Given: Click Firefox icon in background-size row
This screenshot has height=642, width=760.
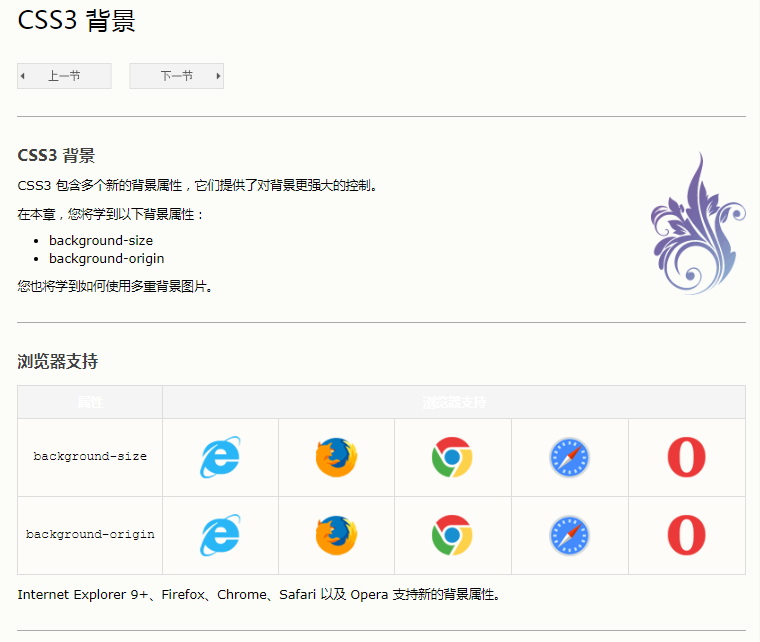Looking at the screenshot, I should (x=336, y=457).
